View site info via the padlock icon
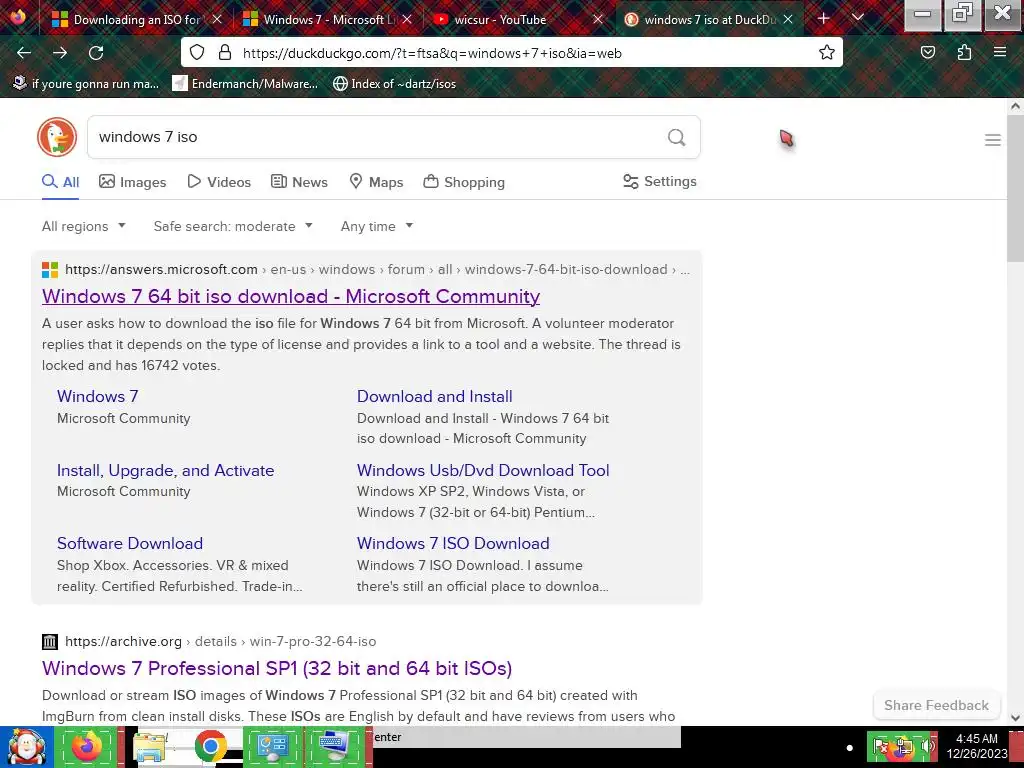The width and height of the screenshot is (1024, 768). click(x=225, y=53)
